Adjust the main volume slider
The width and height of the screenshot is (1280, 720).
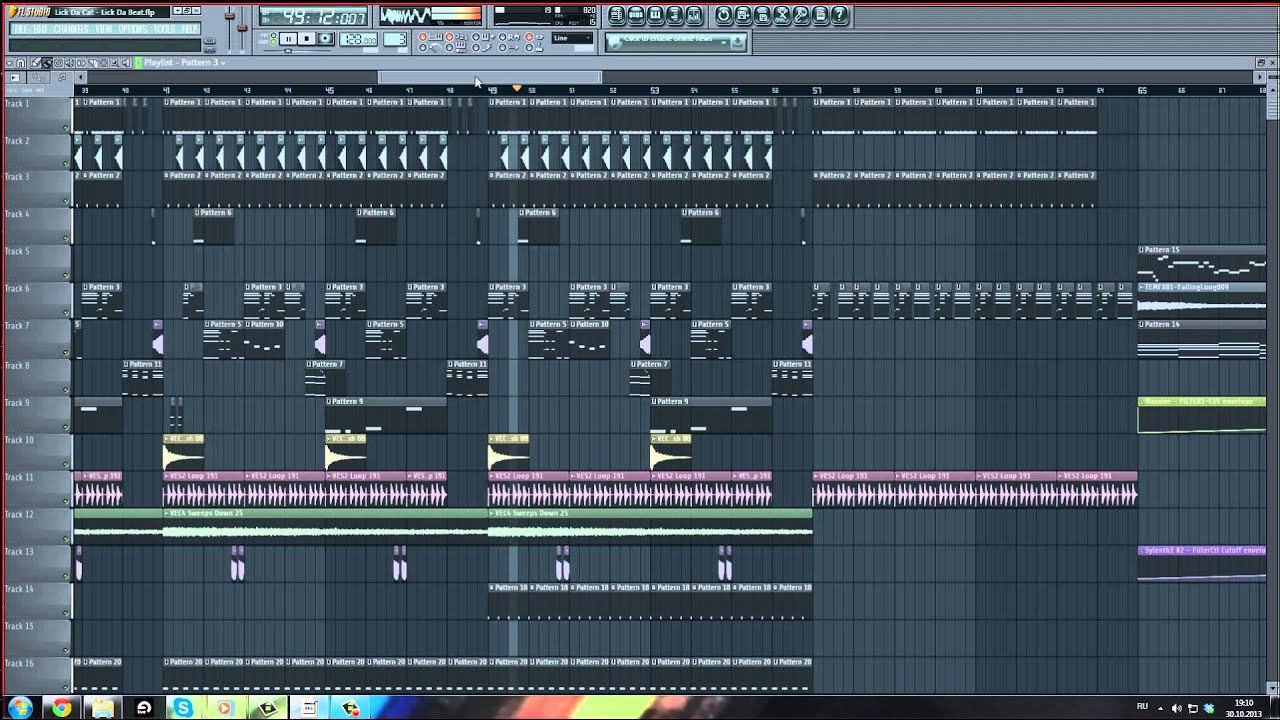tap(229, 17)
